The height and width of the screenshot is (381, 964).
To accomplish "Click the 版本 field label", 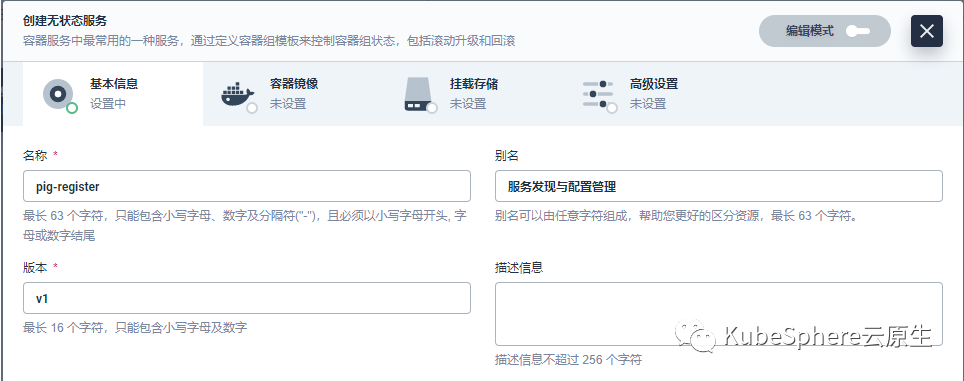I will pos(35,268).
